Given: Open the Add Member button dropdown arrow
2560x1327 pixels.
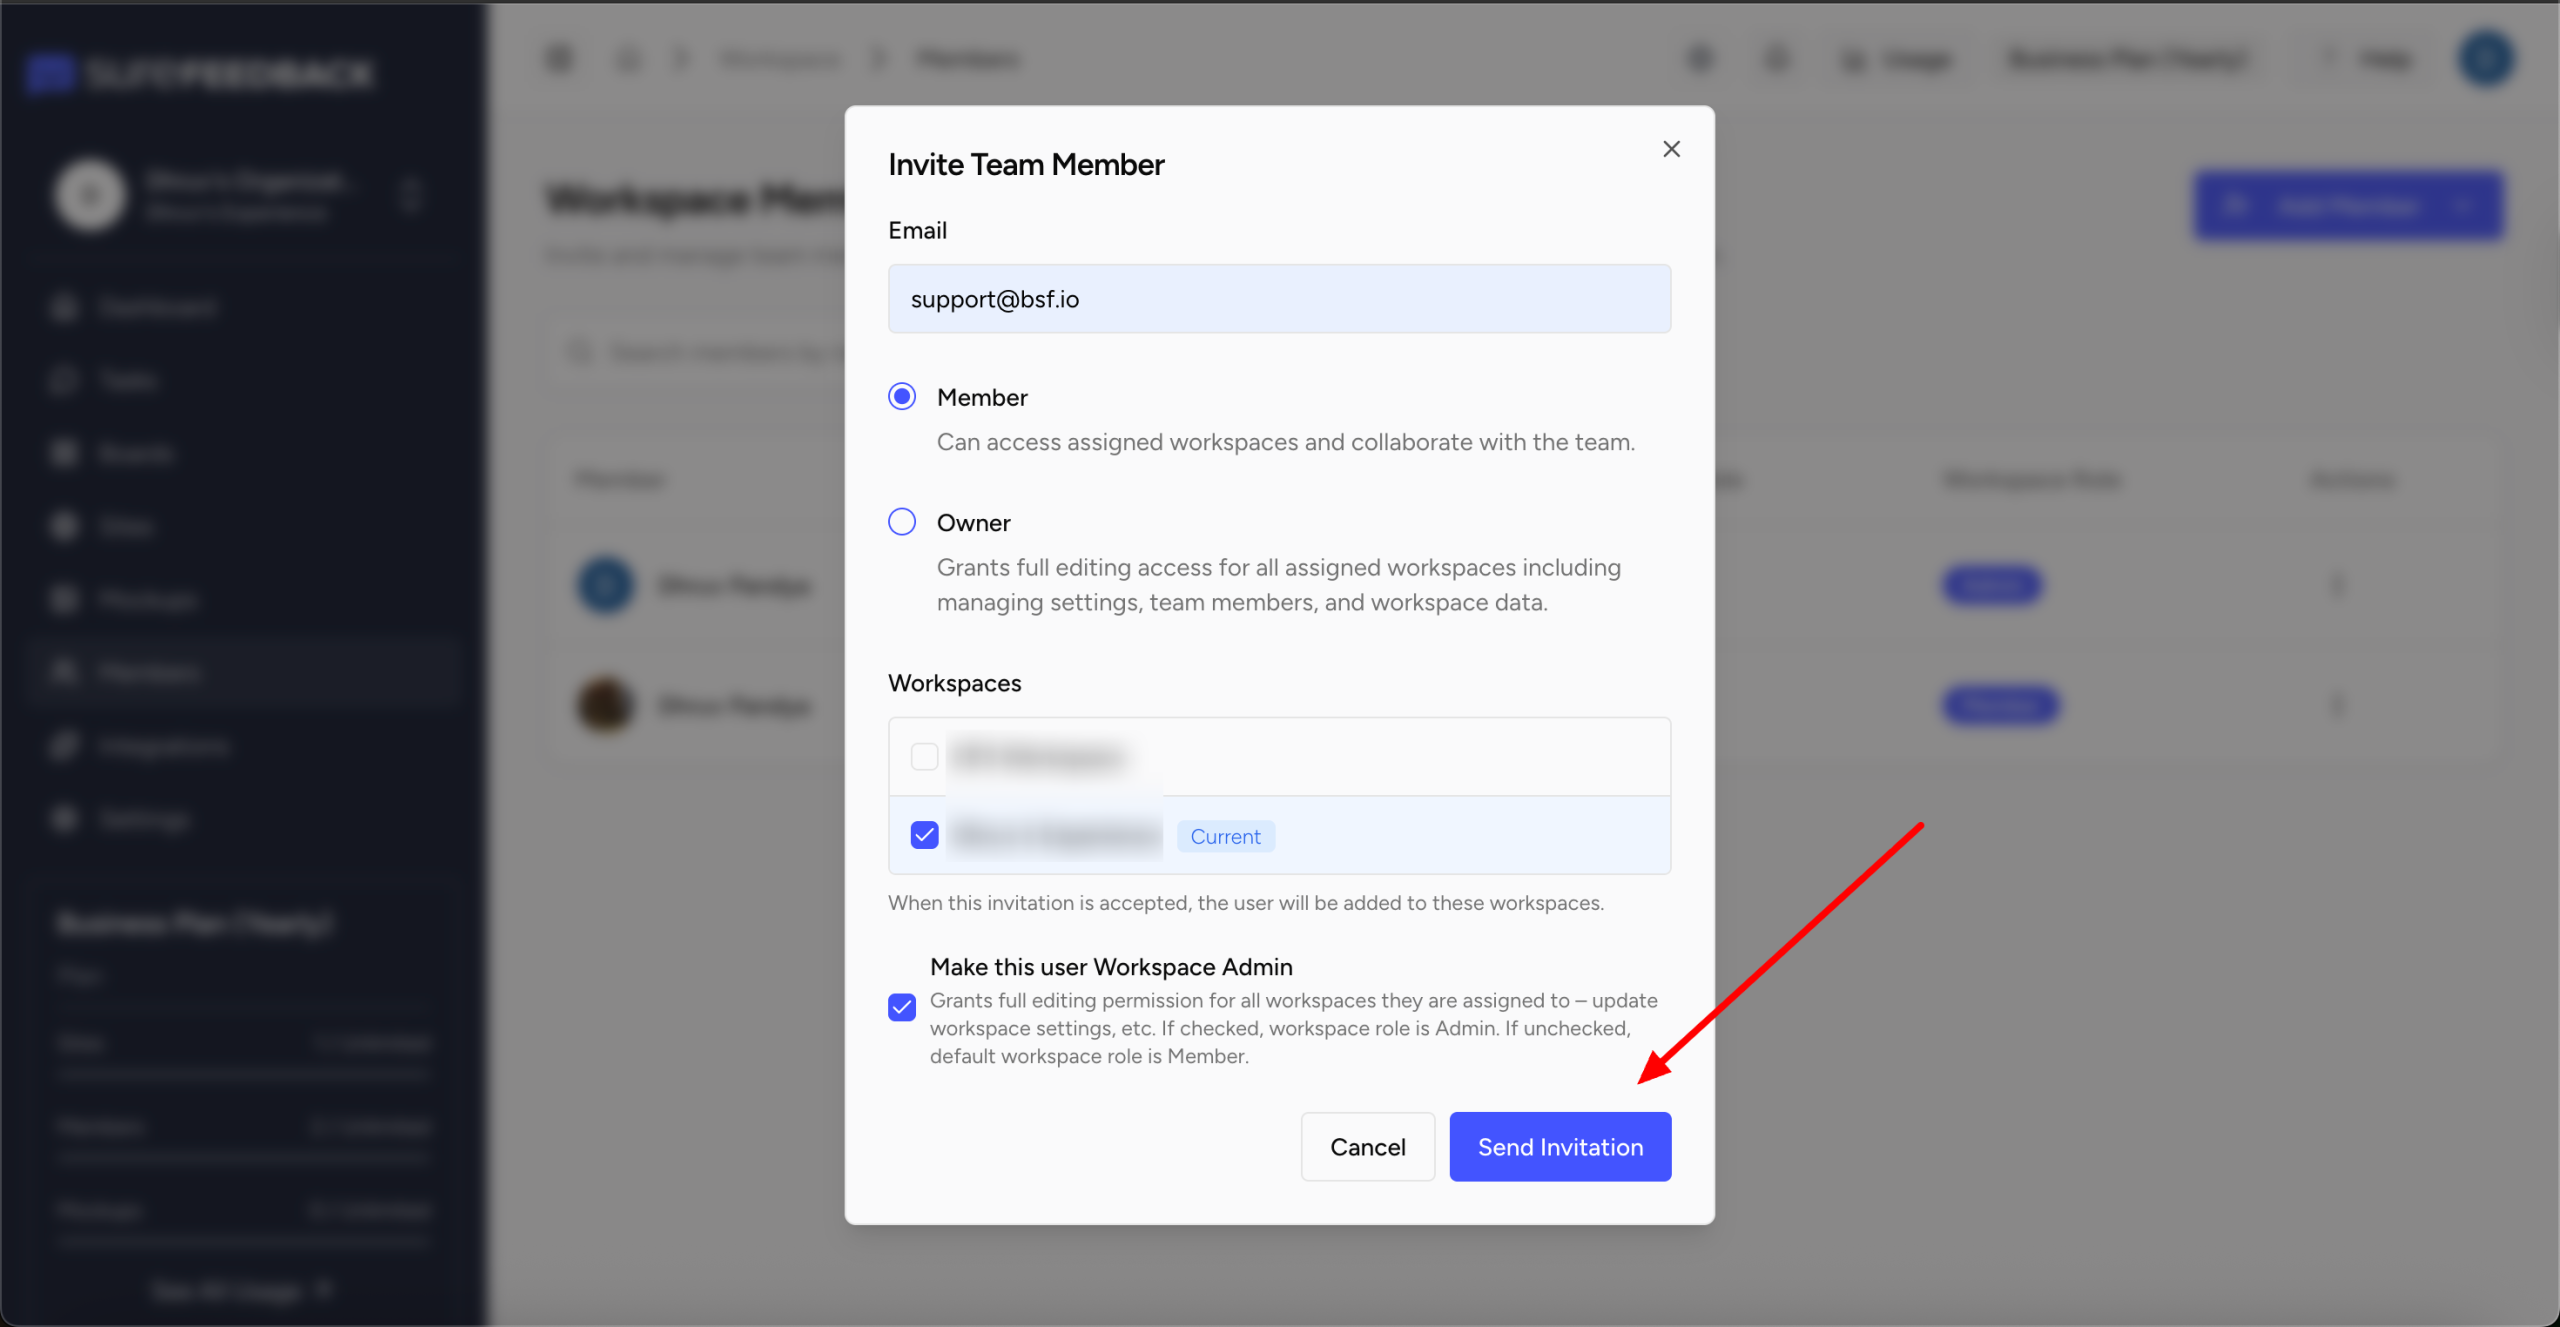Looking at the screenshot, I should pyautogui.click(x=2464, y=207).
